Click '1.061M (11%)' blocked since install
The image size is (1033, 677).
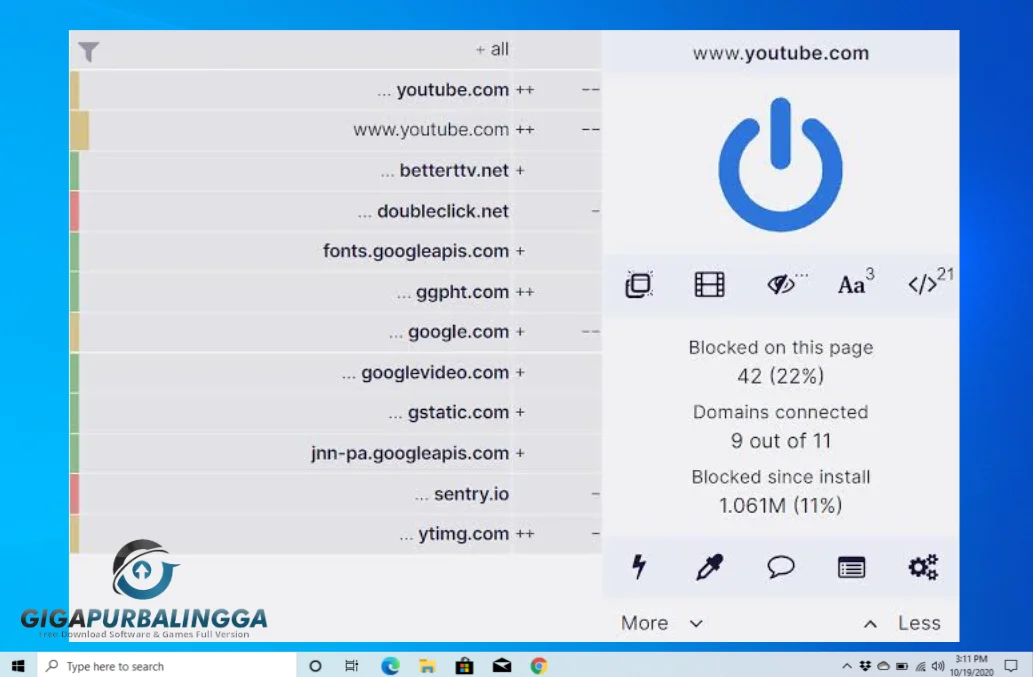click(x=781, y=506)
